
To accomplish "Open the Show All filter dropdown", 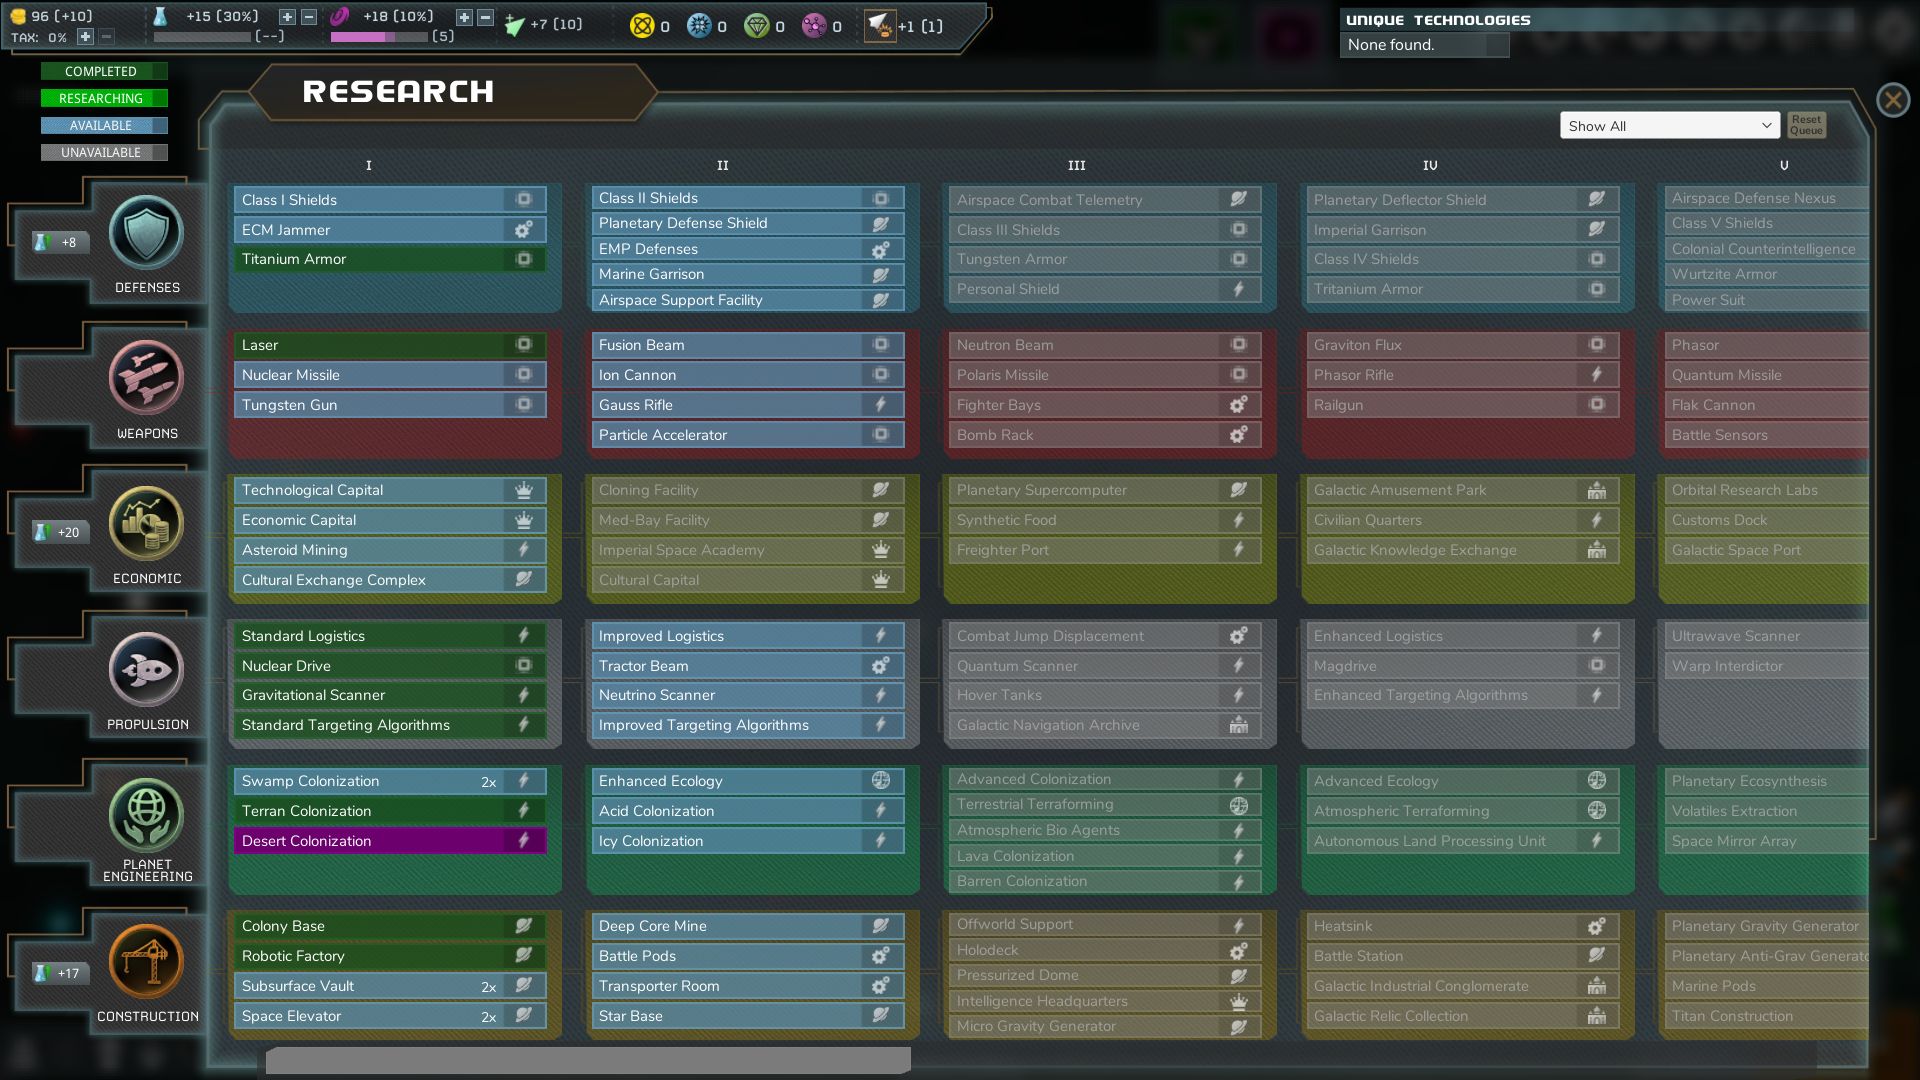I will tap(1669, 126).
